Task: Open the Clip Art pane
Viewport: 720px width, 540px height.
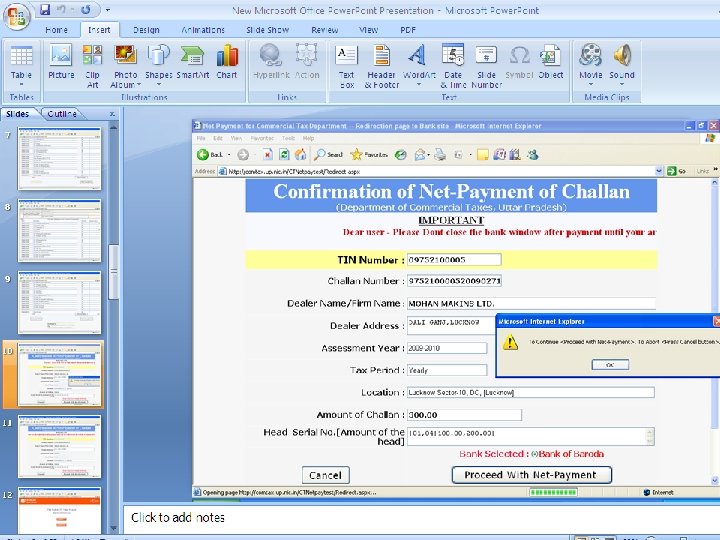Action: [x=92, y=66]
